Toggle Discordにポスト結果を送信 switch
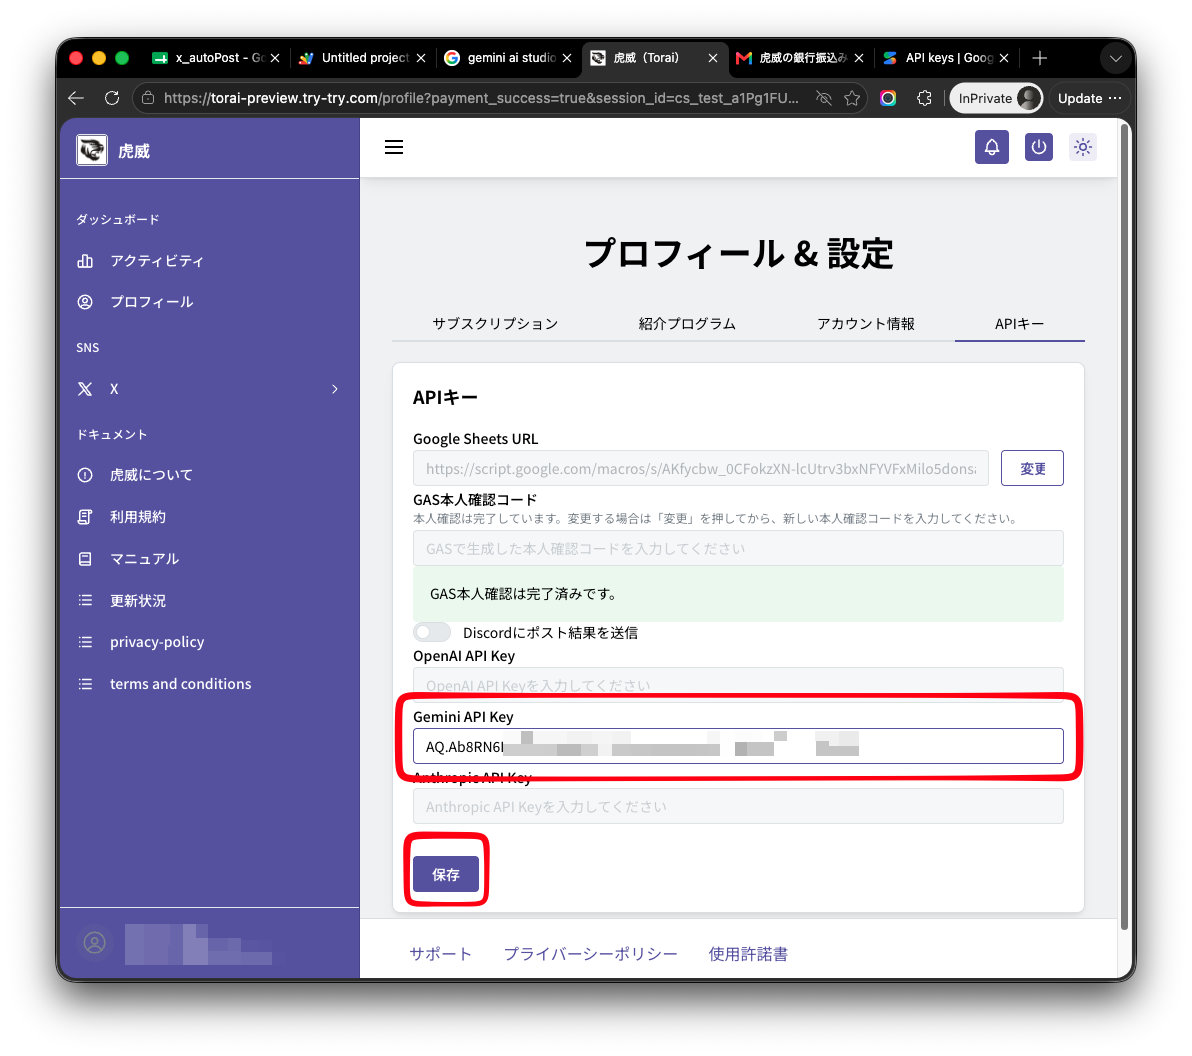The height and width of the screenshot is (1056, 1192). 432,633
